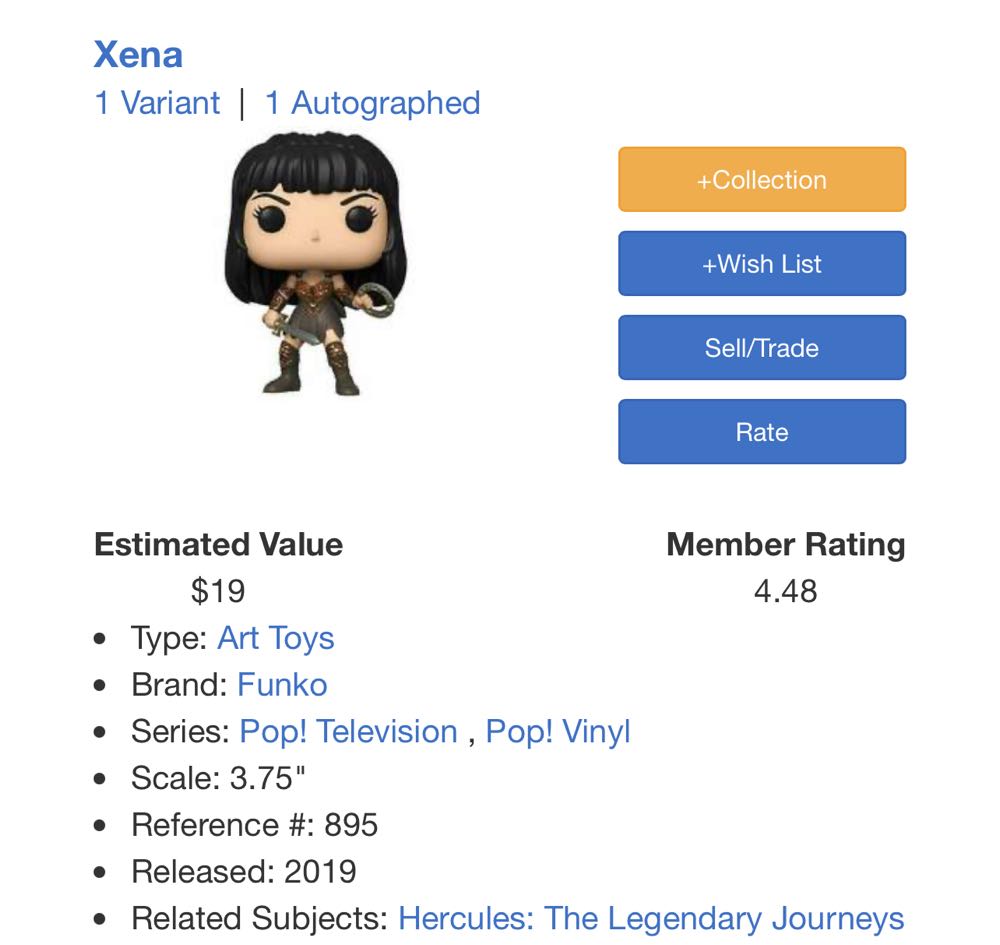View the 1 Variant listing
Screen dimensions: 1000x945
pos(156,102)
